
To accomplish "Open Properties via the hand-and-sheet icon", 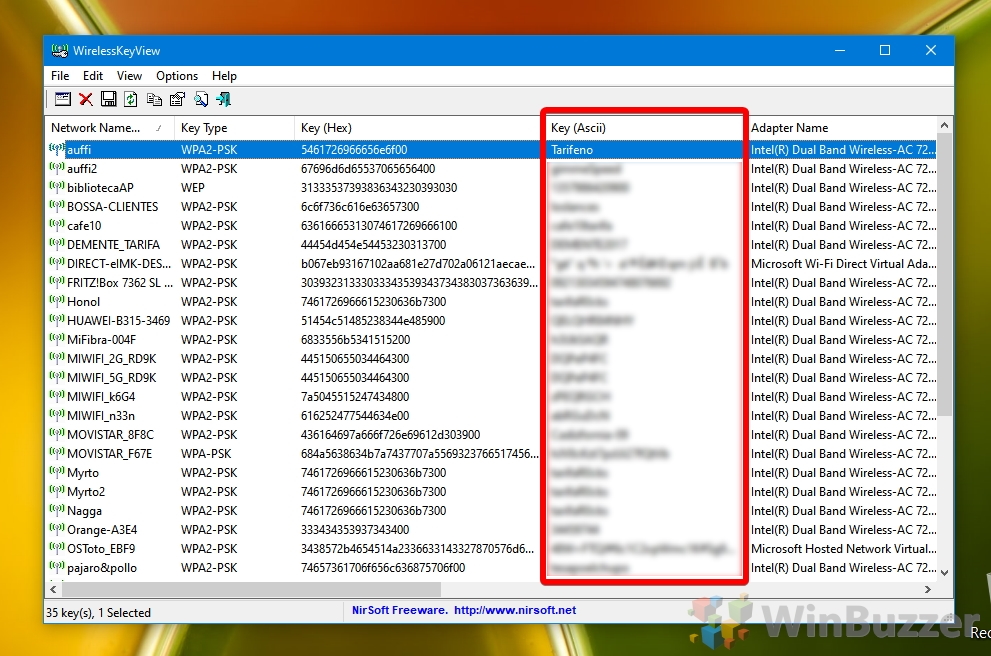I will [178, 99].
